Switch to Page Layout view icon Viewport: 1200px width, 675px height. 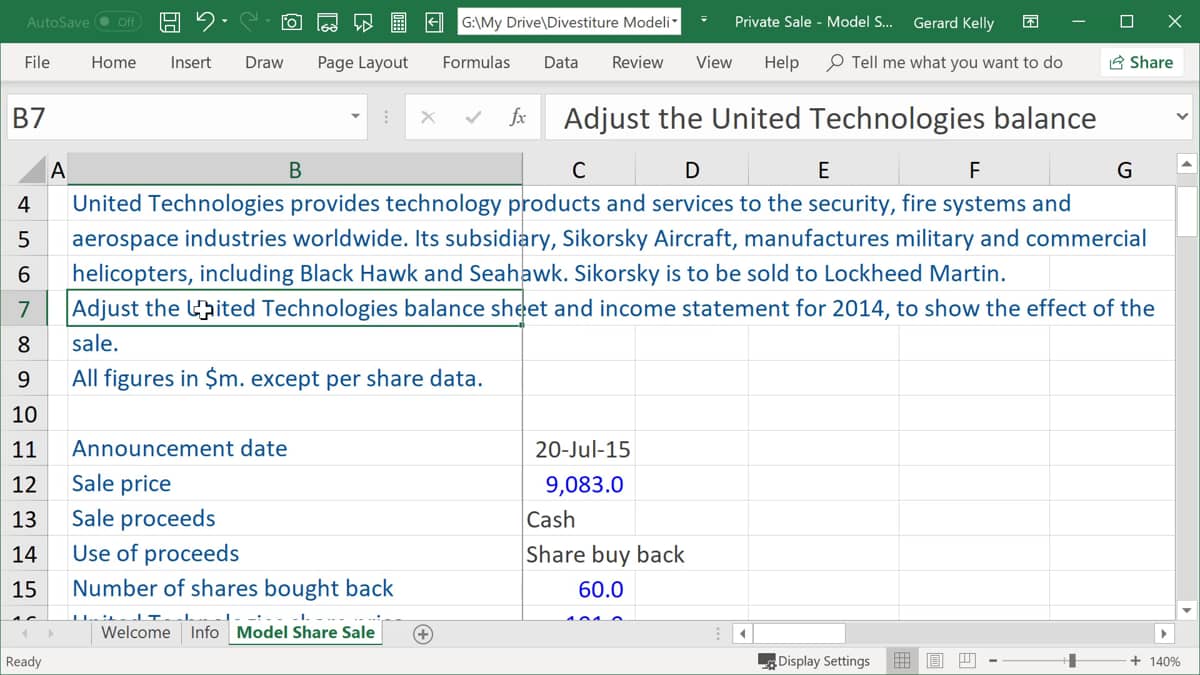click(935, 661)
